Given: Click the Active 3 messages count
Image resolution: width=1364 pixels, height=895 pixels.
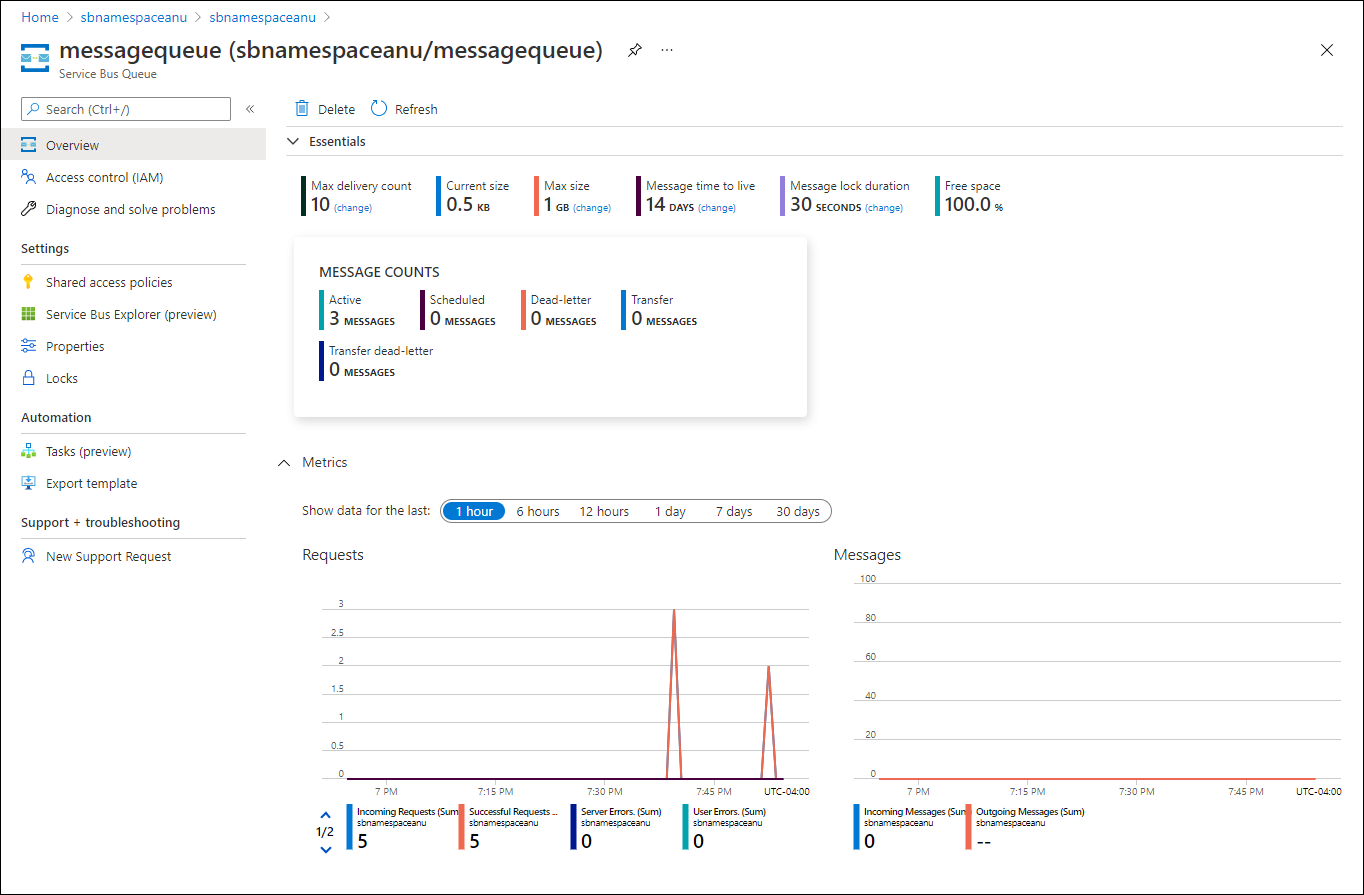Looking at the screenshot, I should point(362,319).
